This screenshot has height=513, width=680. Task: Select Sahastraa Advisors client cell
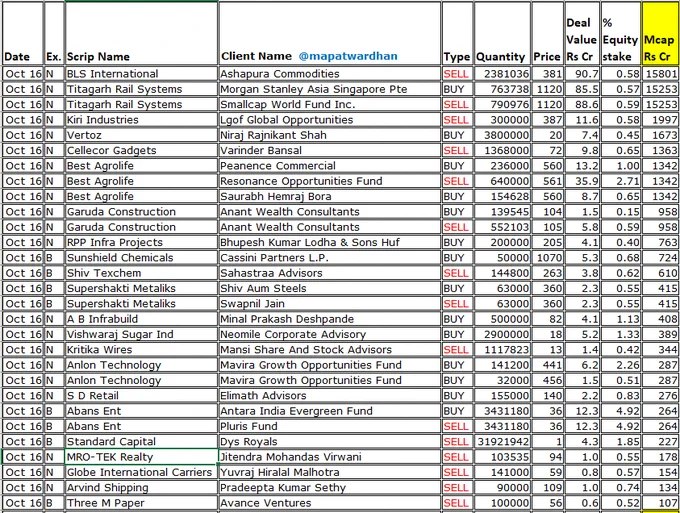330,273
